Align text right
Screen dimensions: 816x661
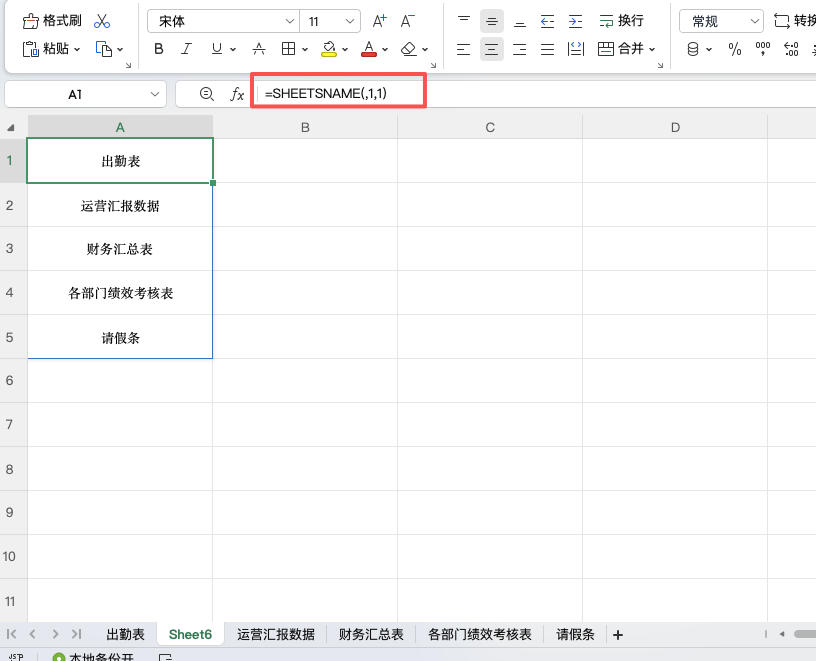520,49
